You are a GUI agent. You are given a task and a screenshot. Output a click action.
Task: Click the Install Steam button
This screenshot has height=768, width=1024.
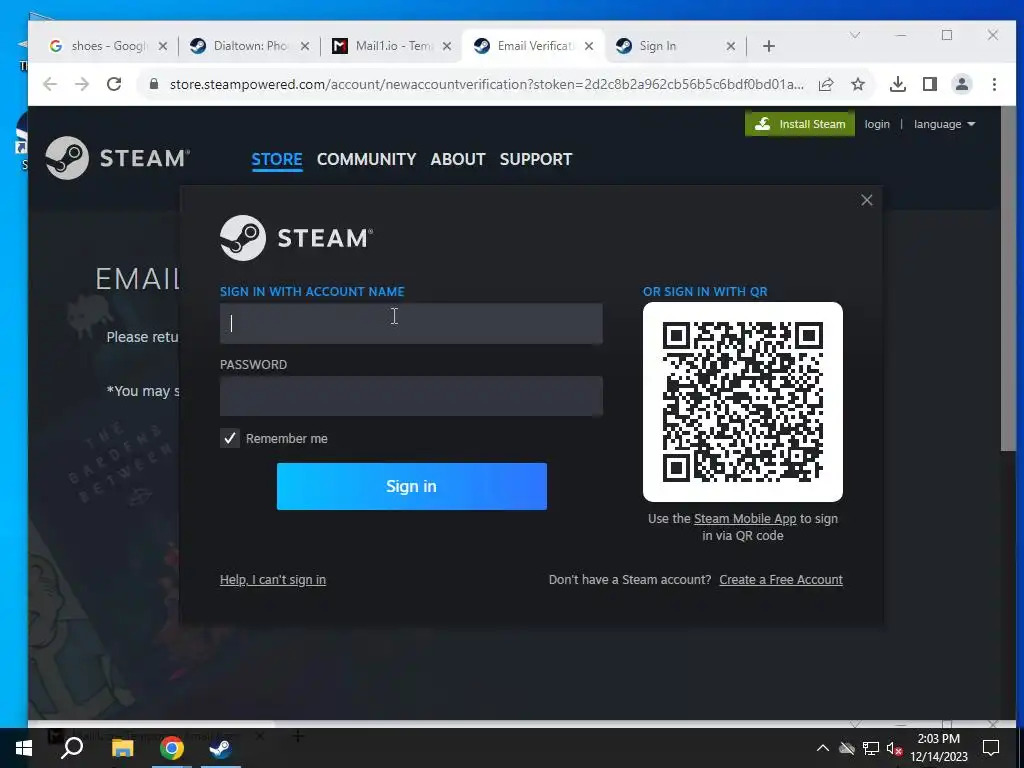click(x=799, y=124)
